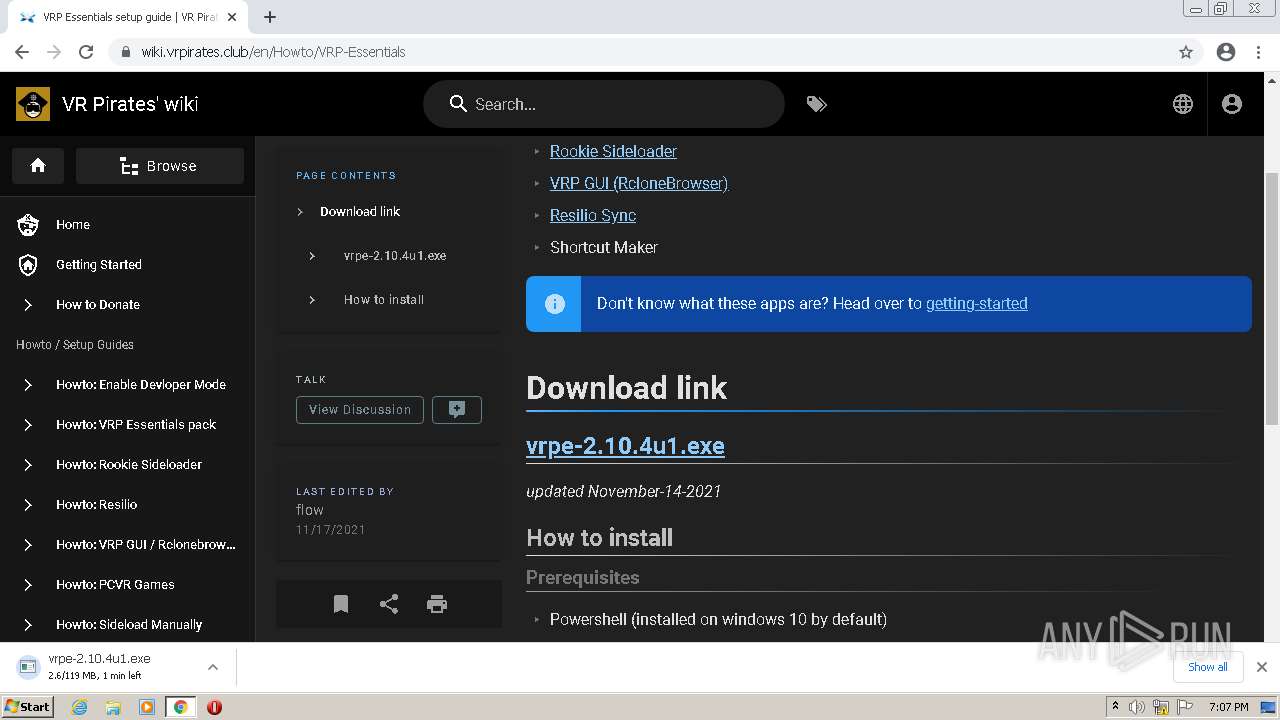The width and height of the screenshot is (1280, 720).
Task: Click the new discussion comment icon
Action: 457,410
